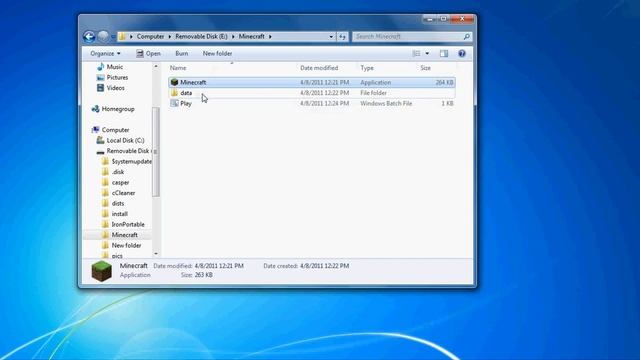Viewport: 640px width, 360px height.
Task: Click the magnifier icon in the search box
Action: pos(467,36)
